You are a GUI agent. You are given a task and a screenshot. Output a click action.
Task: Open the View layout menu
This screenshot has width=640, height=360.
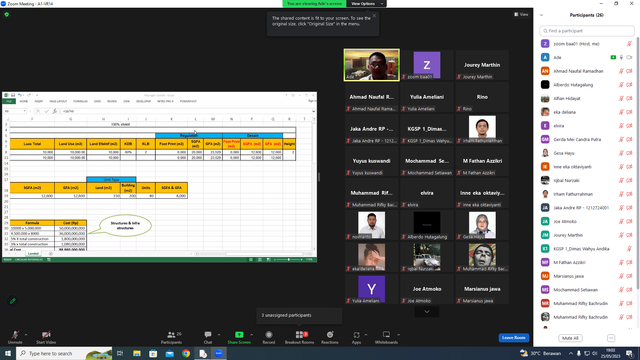coord(521,14)
